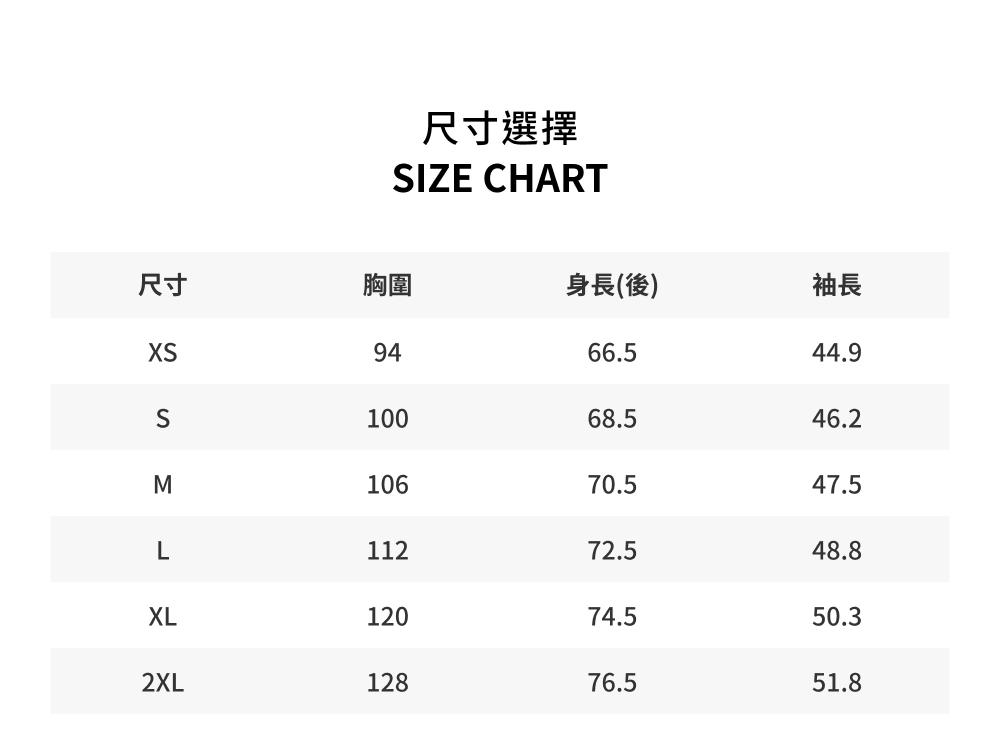The image size is (1000, 749).
Task: Click sleeve length value 44.9
Action: click(837, 352)
